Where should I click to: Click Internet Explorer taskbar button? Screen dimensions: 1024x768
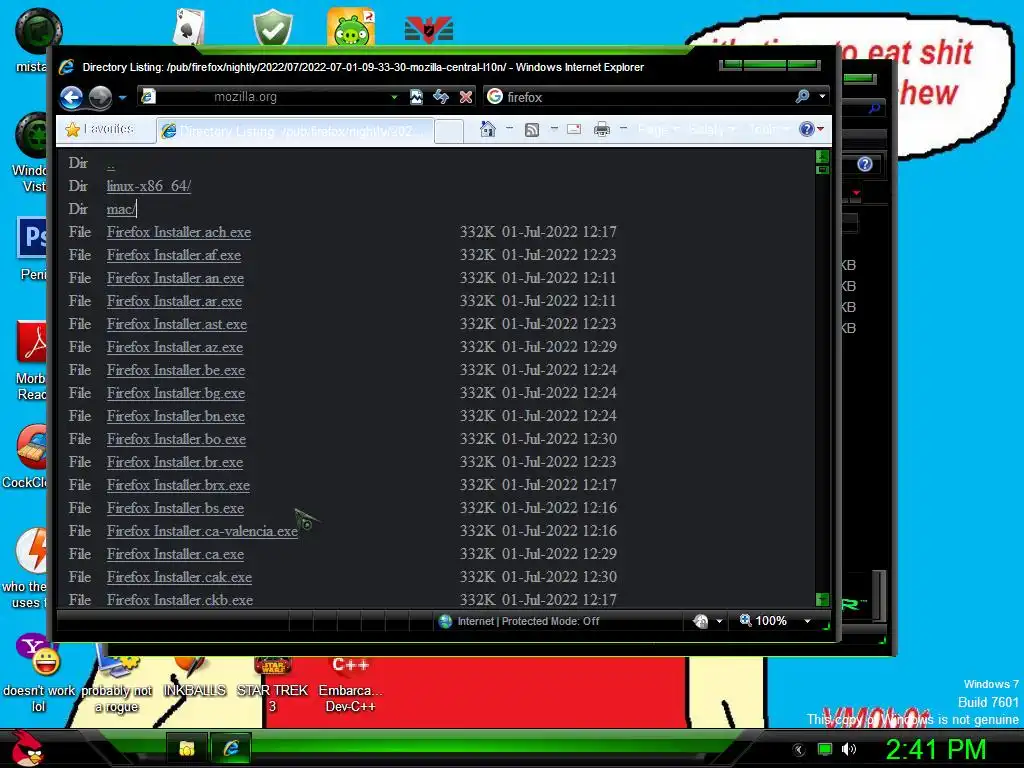231,748
